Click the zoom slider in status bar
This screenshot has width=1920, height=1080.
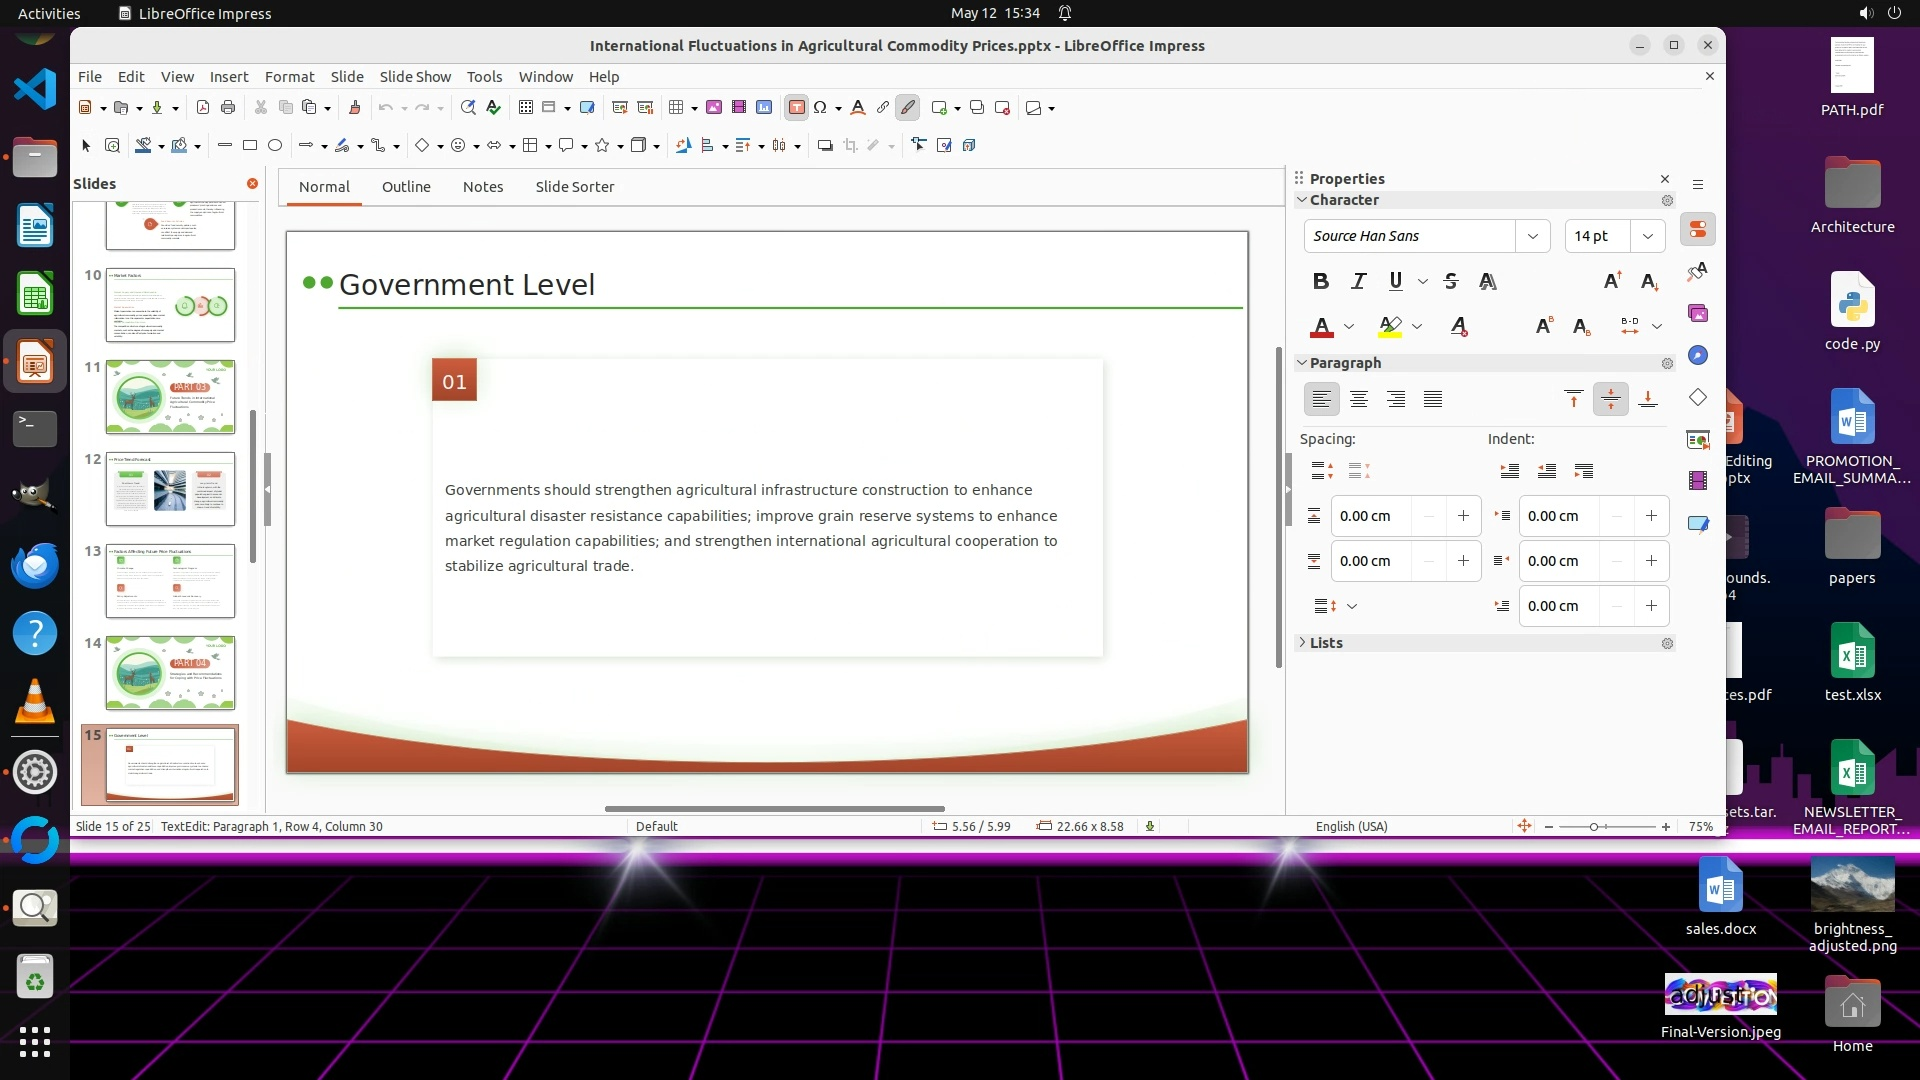(x=1594, y=826)
